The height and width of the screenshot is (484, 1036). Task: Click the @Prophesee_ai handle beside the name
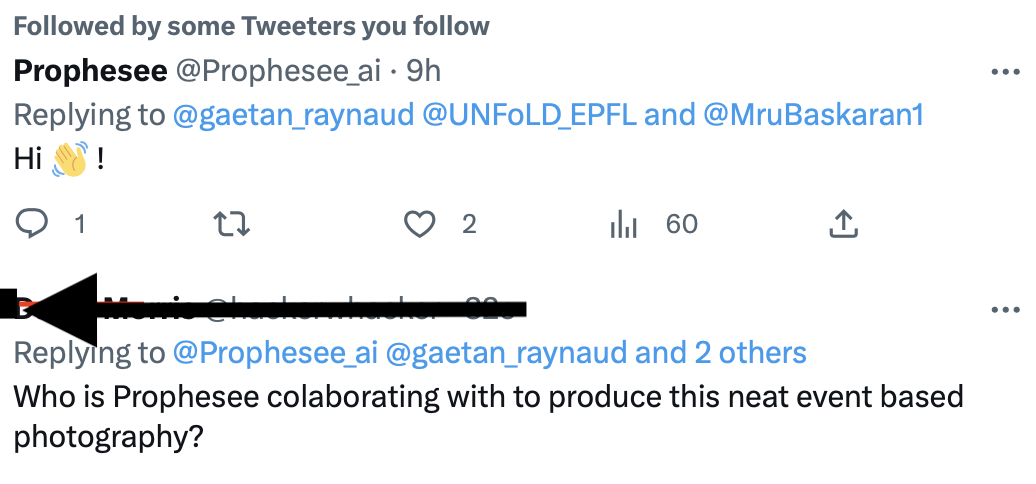(278, 72)
